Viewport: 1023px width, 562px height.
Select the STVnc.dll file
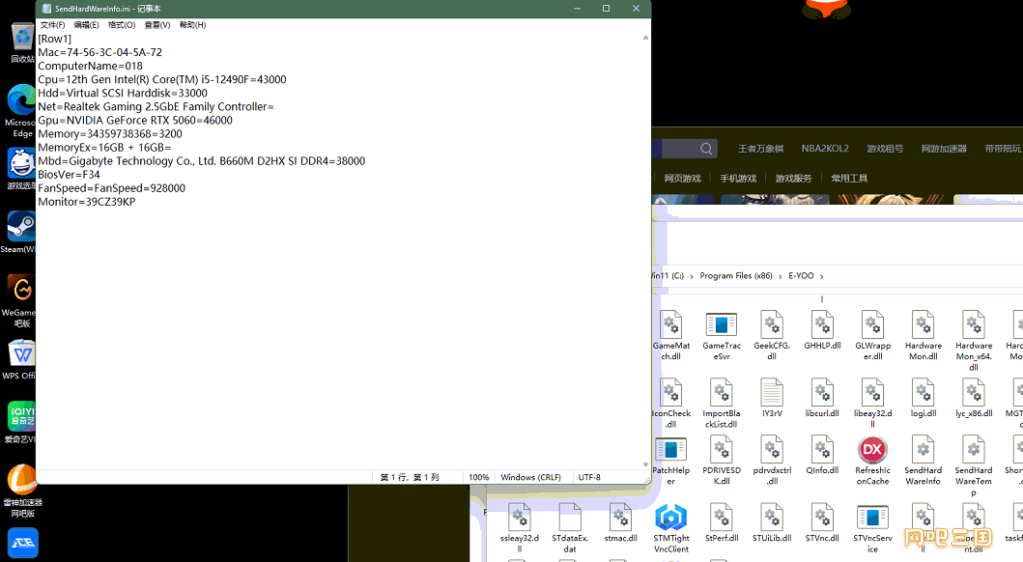pyautogui.click(x=822, y=523)
